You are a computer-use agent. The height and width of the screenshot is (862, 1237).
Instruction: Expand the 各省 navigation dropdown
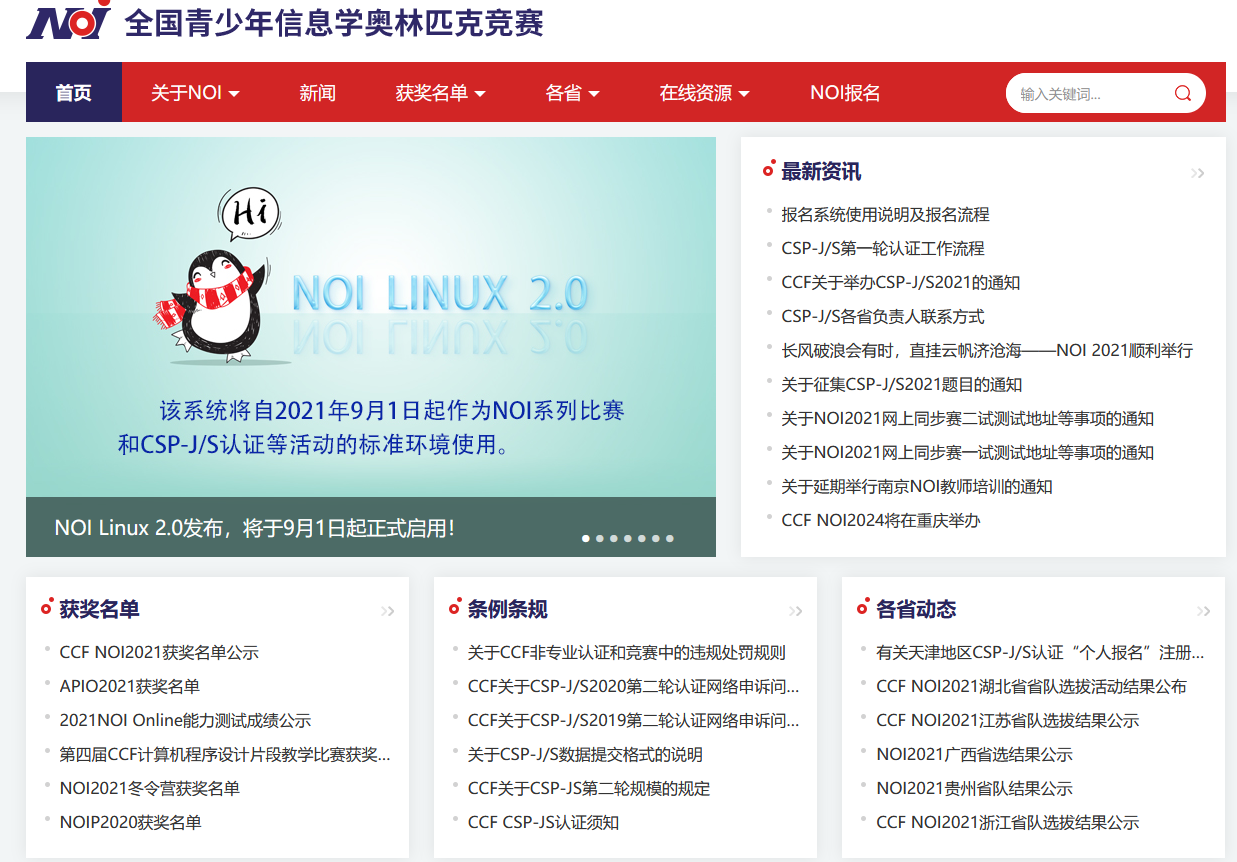click(x=572, y=93)
